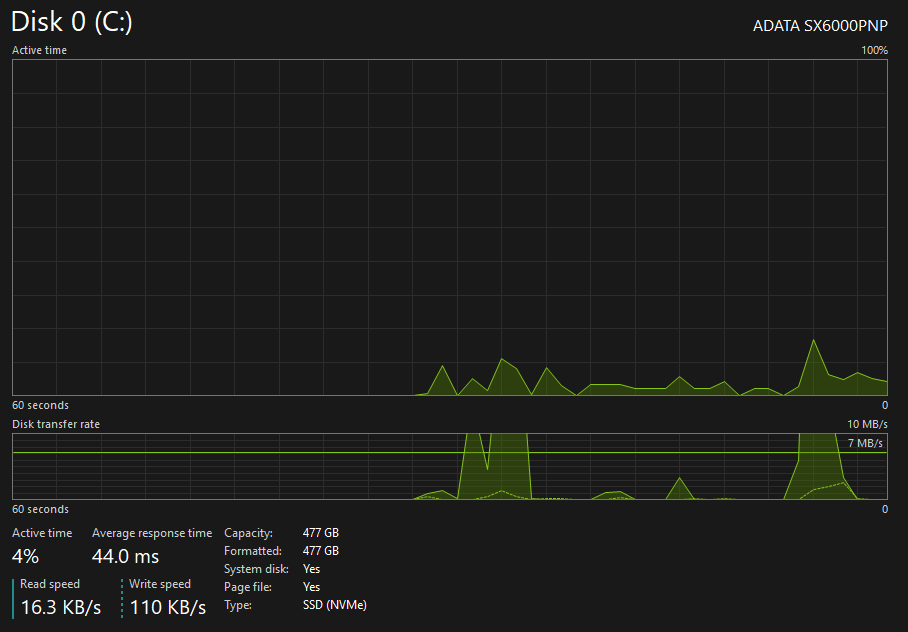
Task: Click the Page file Yes value
Action: pos(312,587)
